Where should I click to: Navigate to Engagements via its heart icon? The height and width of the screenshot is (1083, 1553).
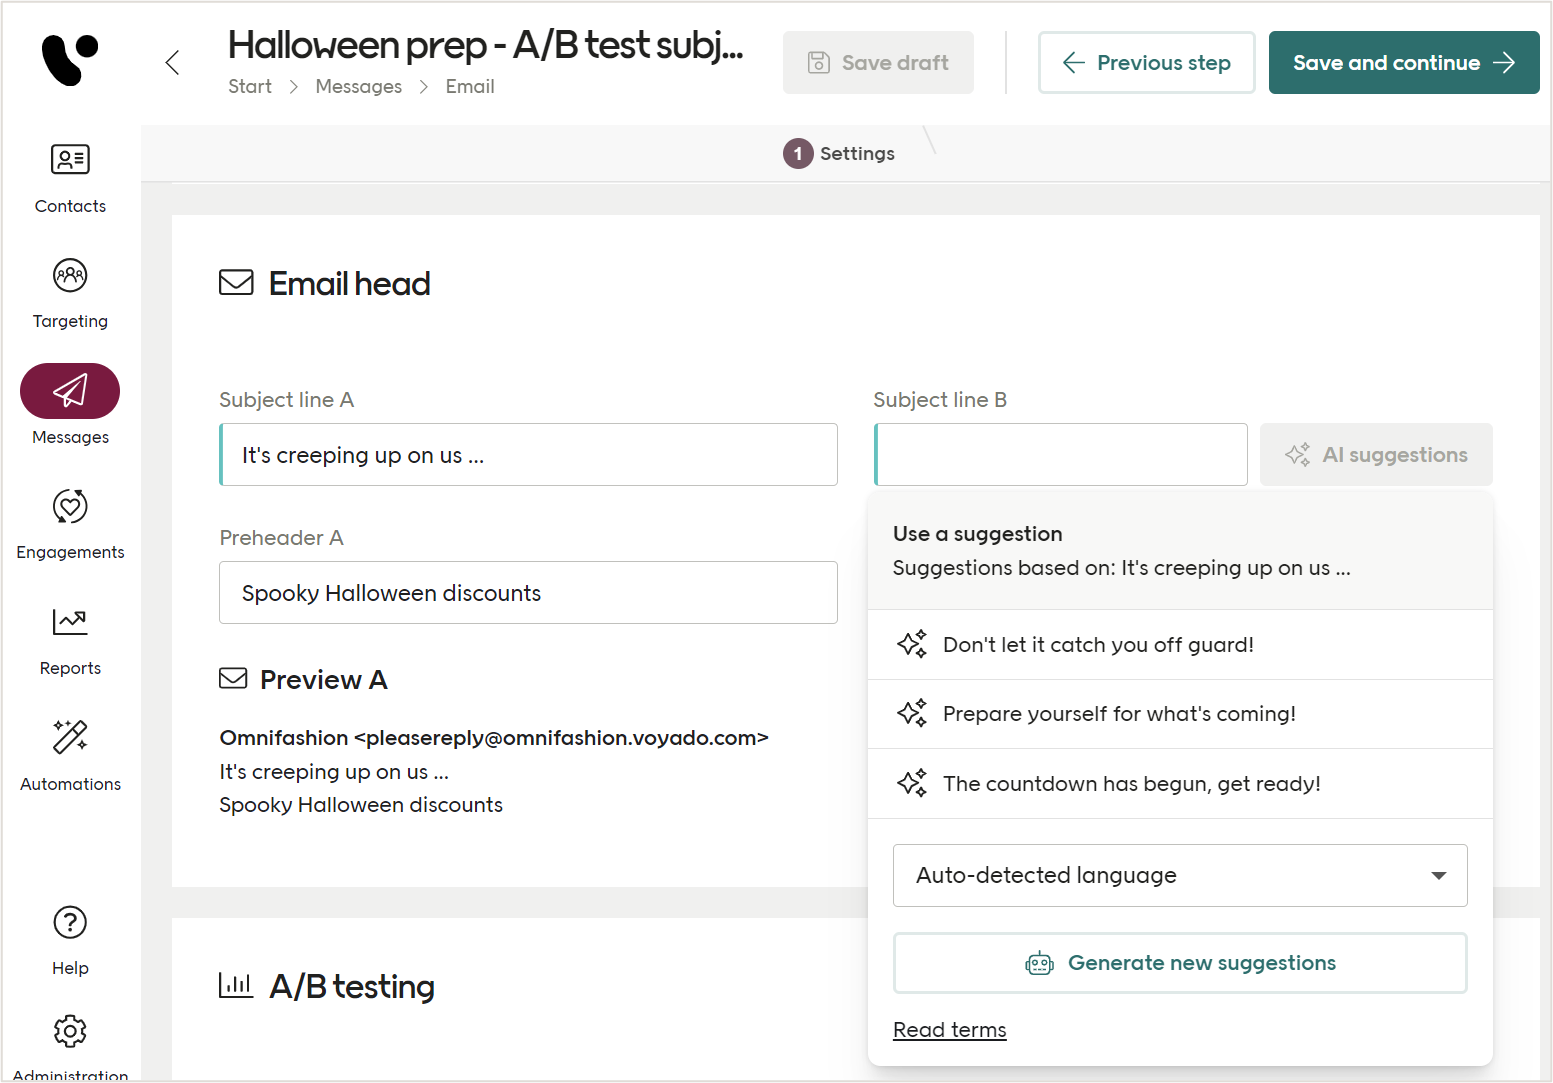70,523
